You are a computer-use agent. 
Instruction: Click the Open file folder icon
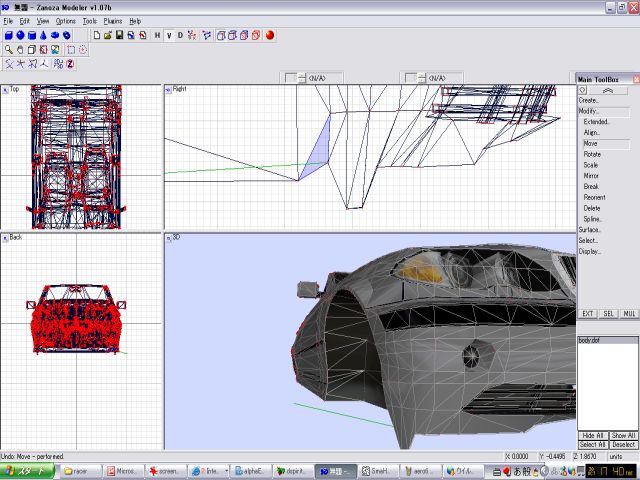(x=107, y=35)
